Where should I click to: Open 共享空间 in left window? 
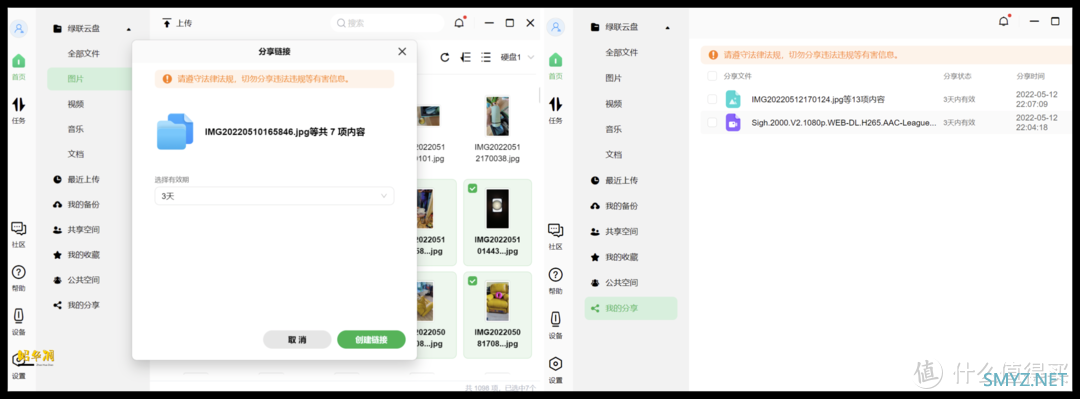click(x=76, y=229)
